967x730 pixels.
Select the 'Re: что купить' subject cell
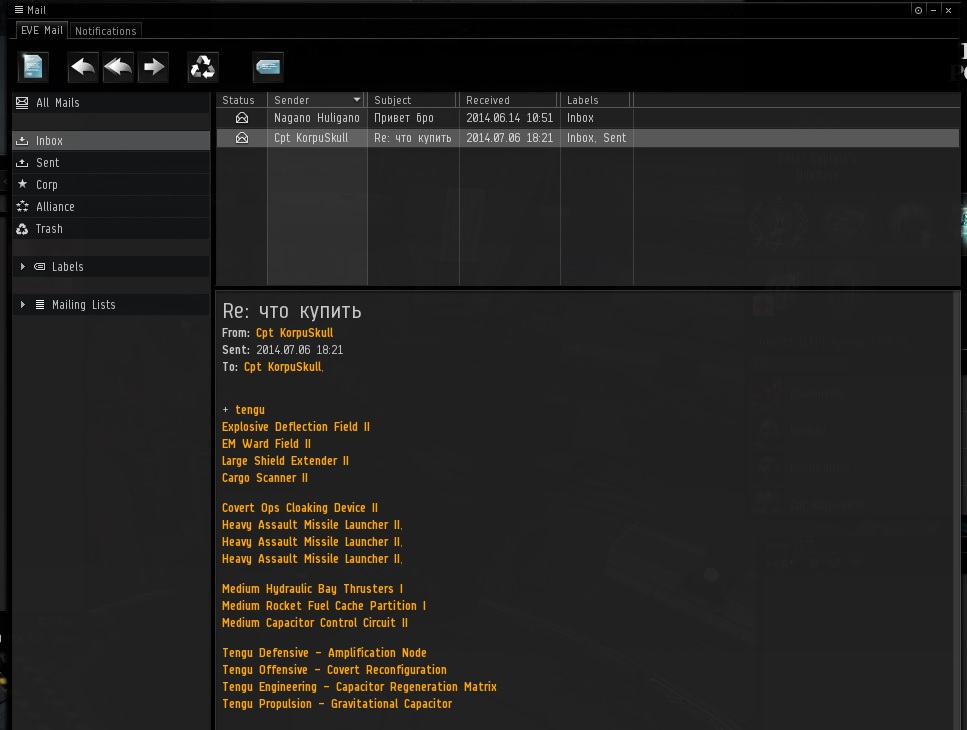click(x=413, y=138)
